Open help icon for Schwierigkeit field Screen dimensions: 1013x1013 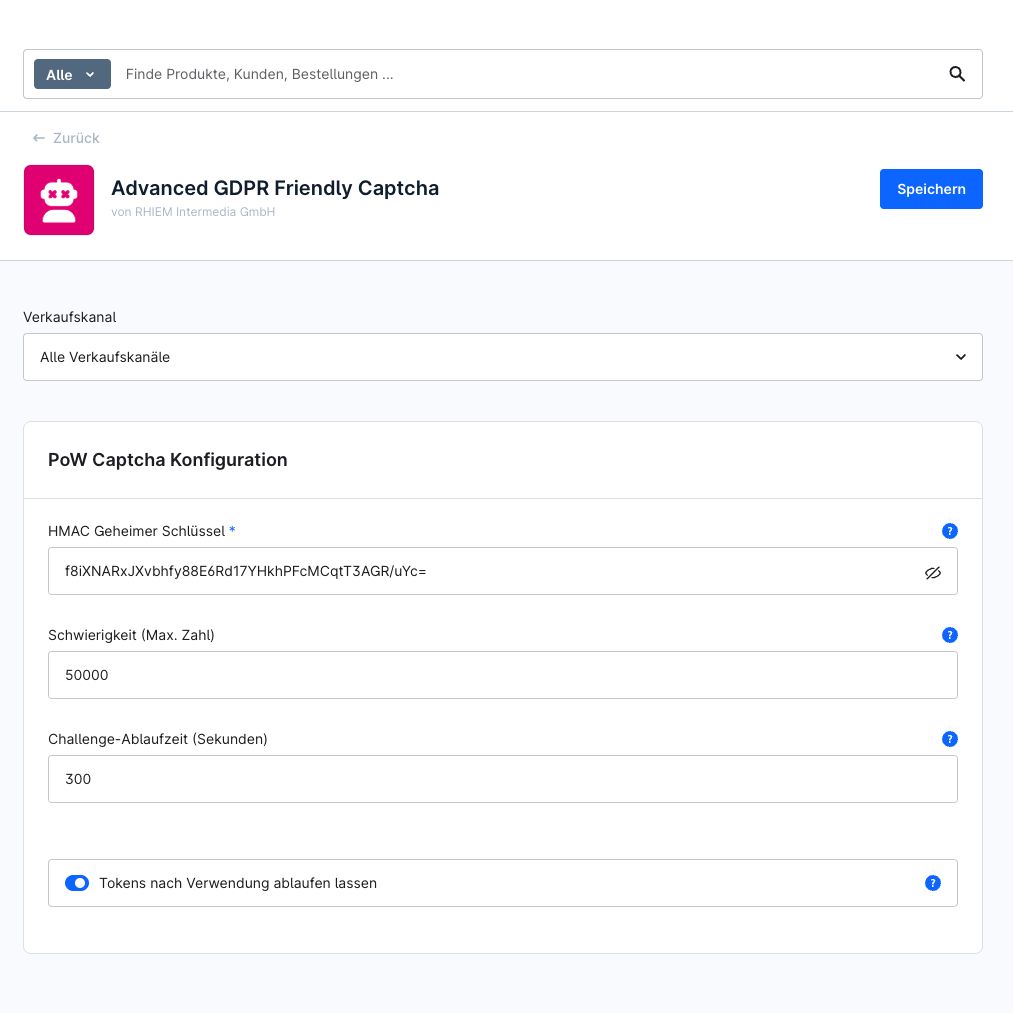(x=949, y=635)
